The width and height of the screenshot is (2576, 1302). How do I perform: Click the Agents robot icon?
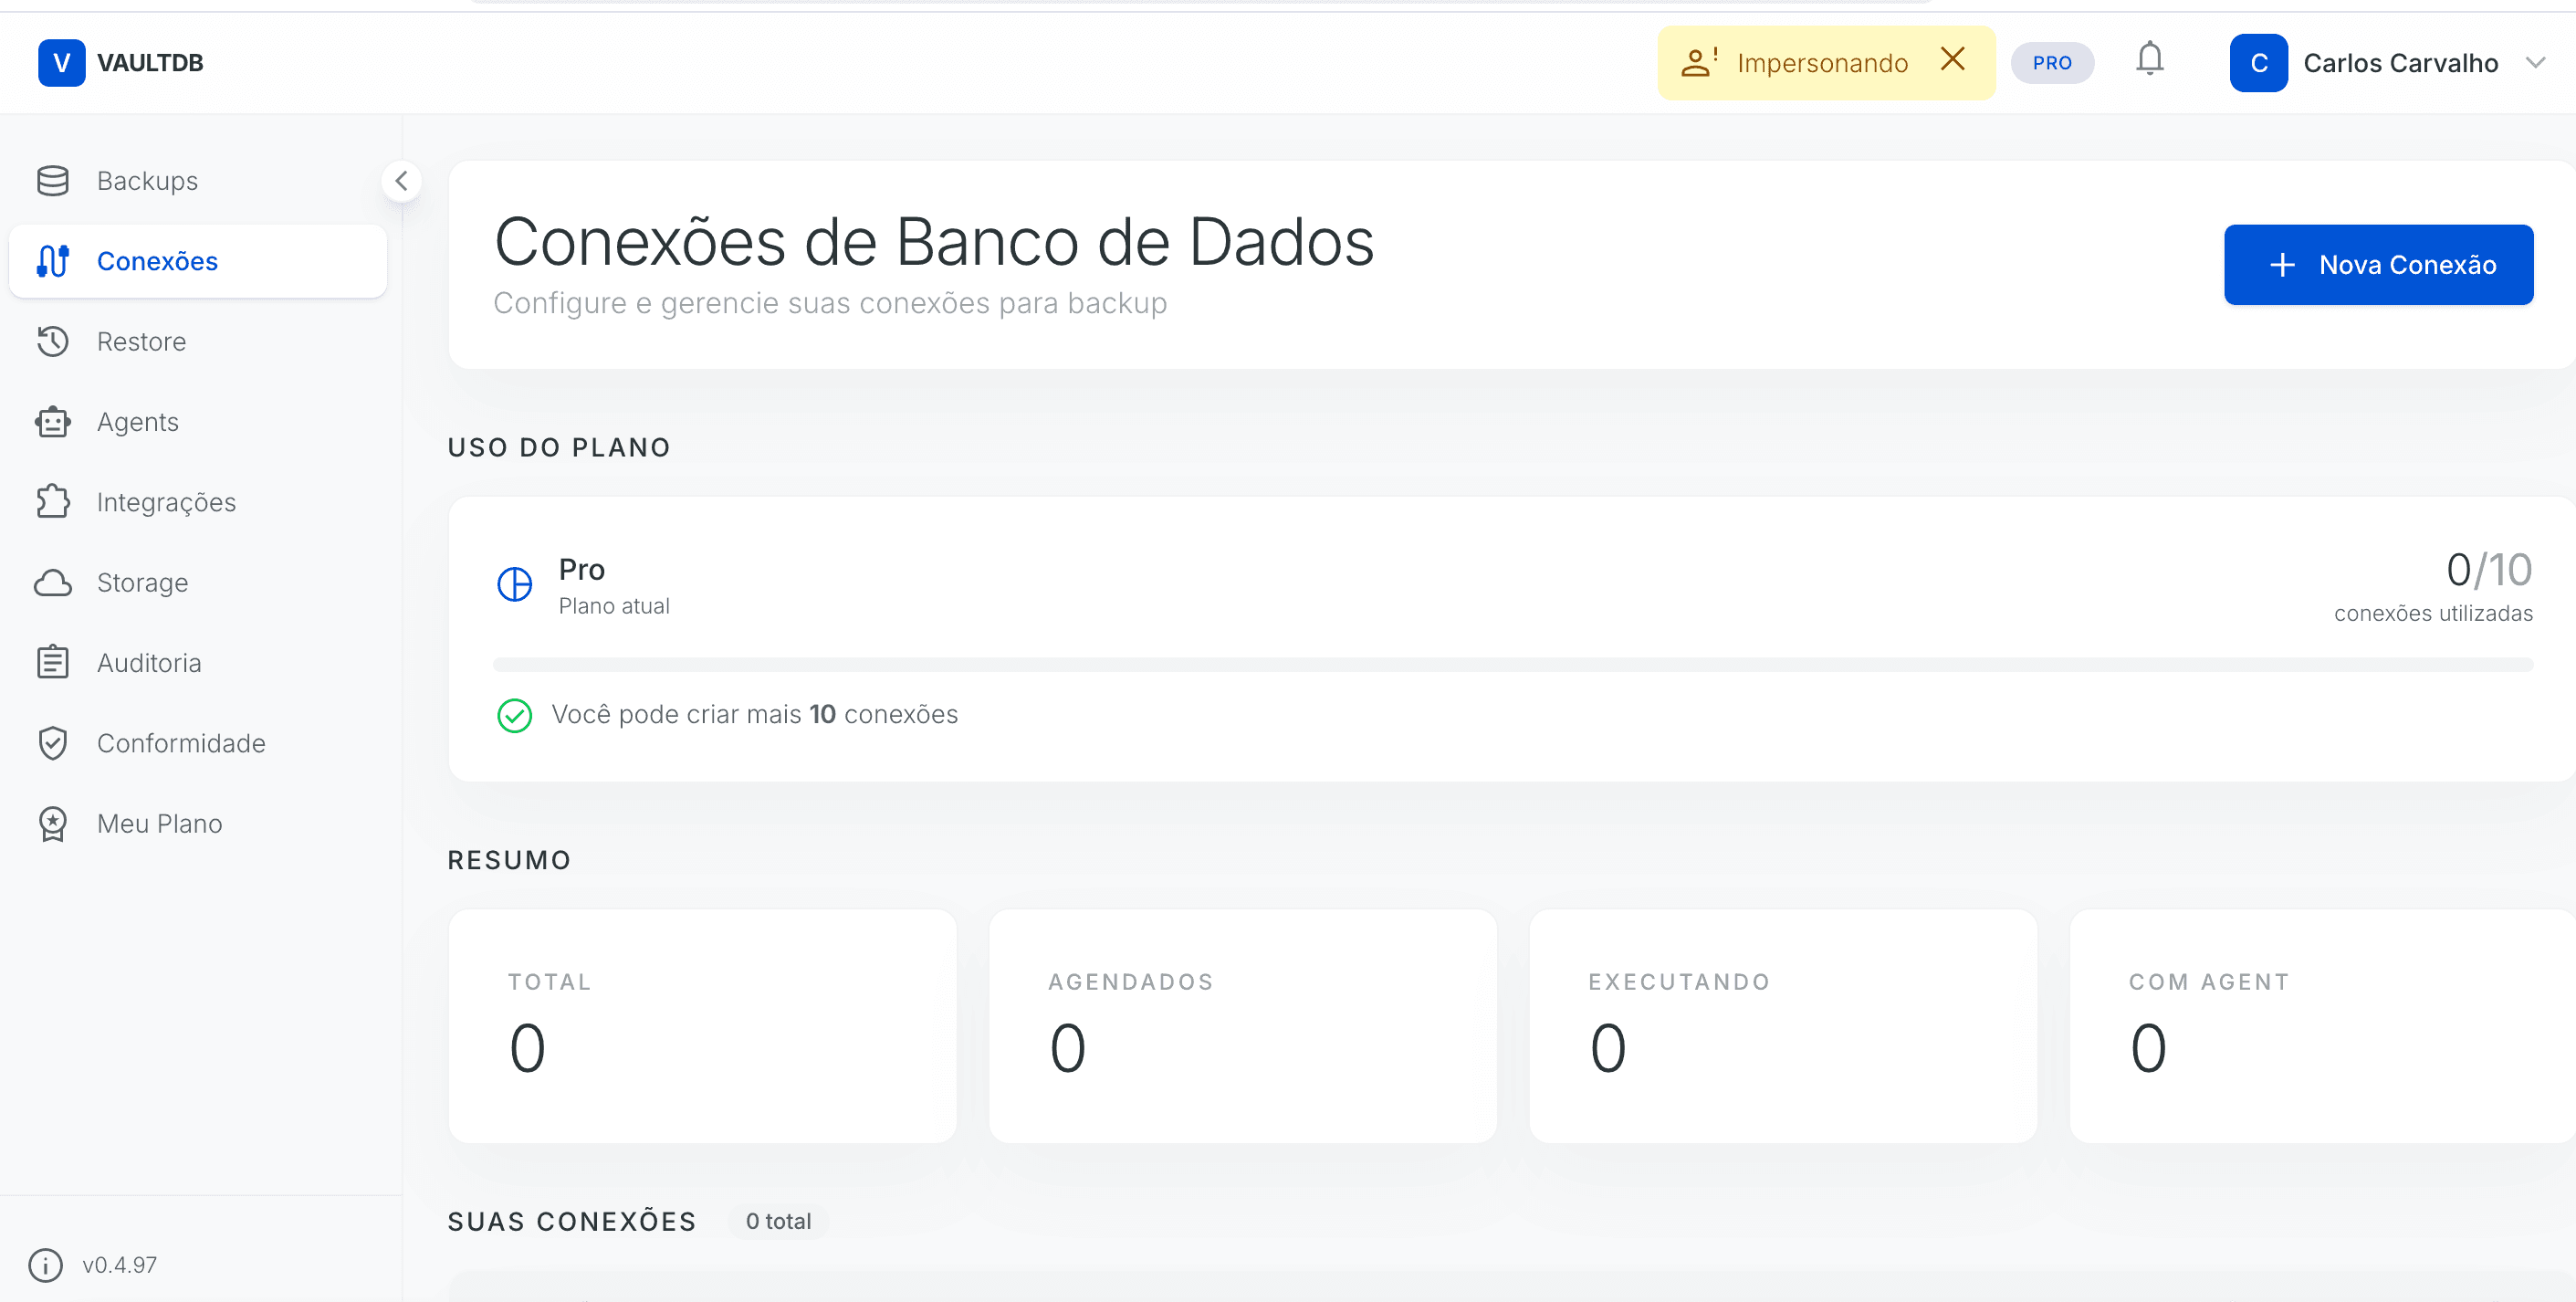[53, 422]
